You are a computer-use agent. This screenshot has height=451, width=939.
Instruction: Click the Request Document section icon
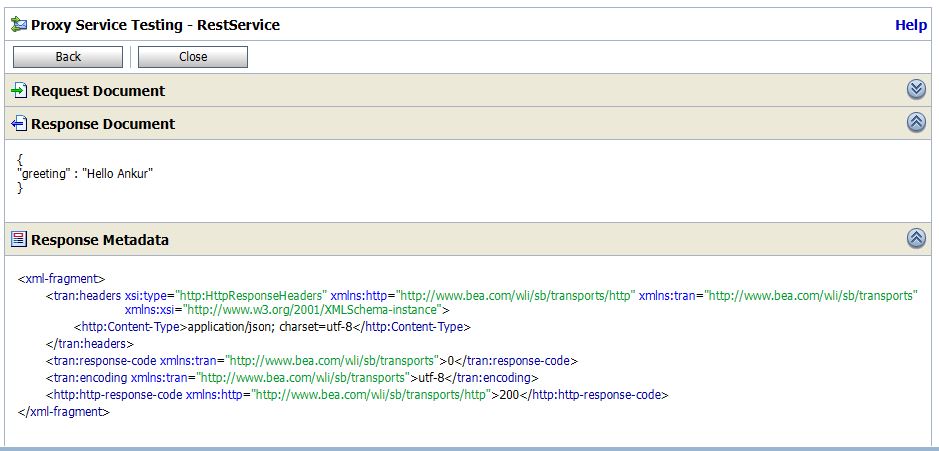pos(18,91)
